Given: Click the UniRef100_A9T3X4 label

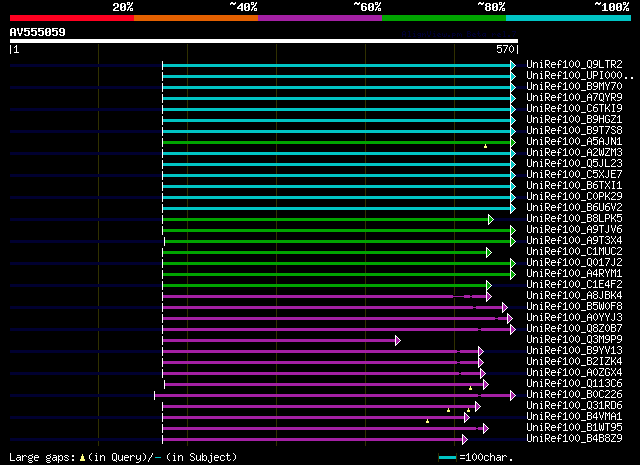Looking at the screenshot, I should [x=574, y=241].
